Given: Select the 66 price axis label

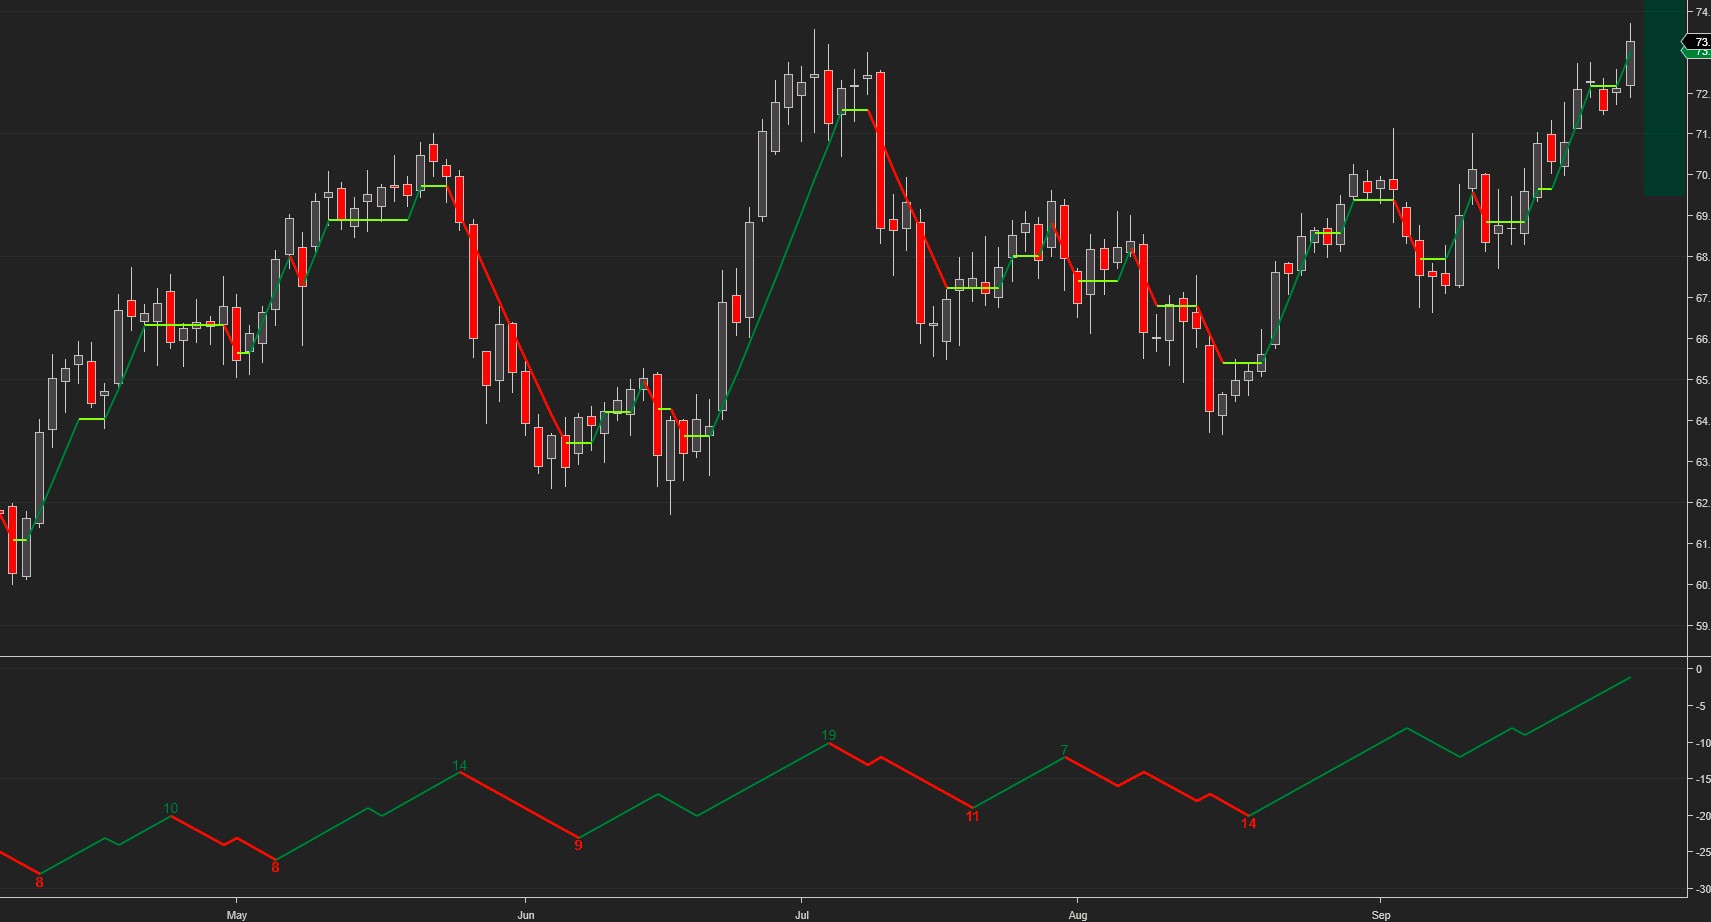Looking at the screenshot, I should pyautogui.click(x=1701, y=339).
